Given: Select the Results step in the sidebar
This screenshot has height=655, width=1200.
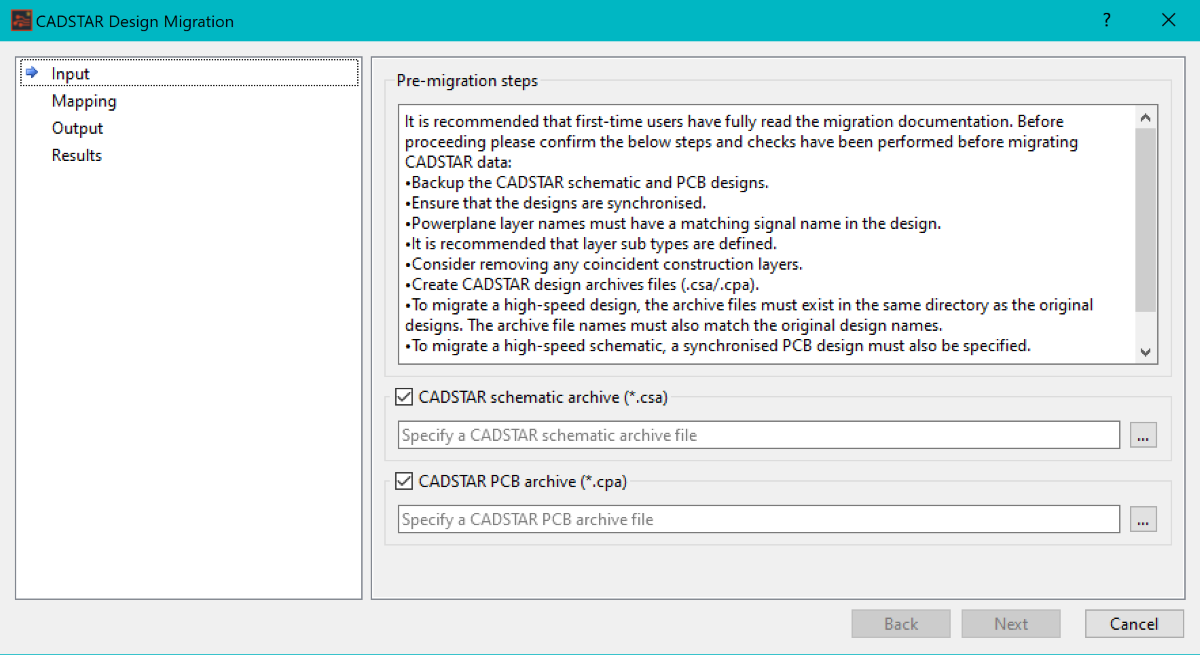Looking at the screenshot, I should tap(77, 155).
